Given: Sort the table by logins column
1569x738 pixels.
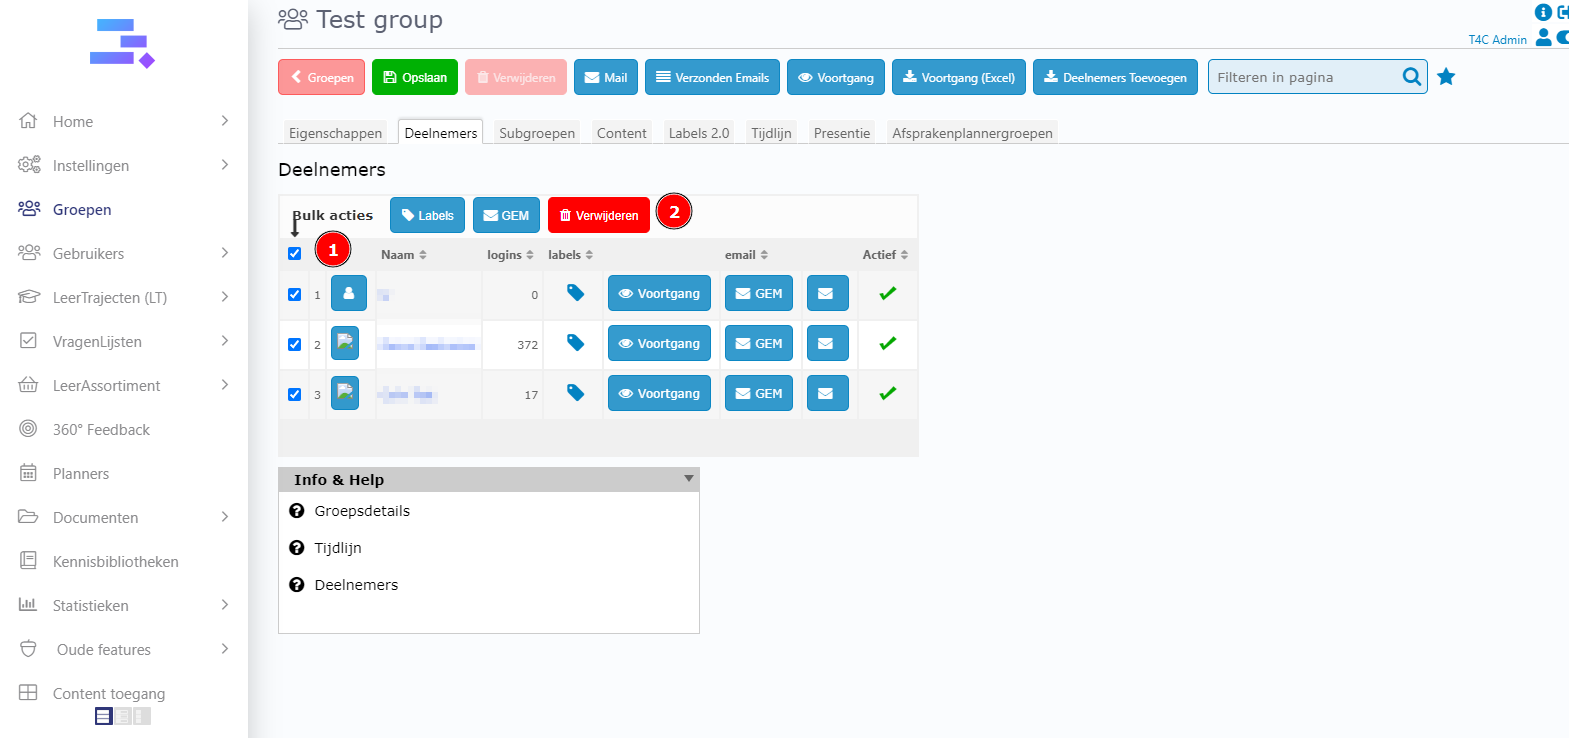Looking at the screenshot, I should [x=510, y=255].
